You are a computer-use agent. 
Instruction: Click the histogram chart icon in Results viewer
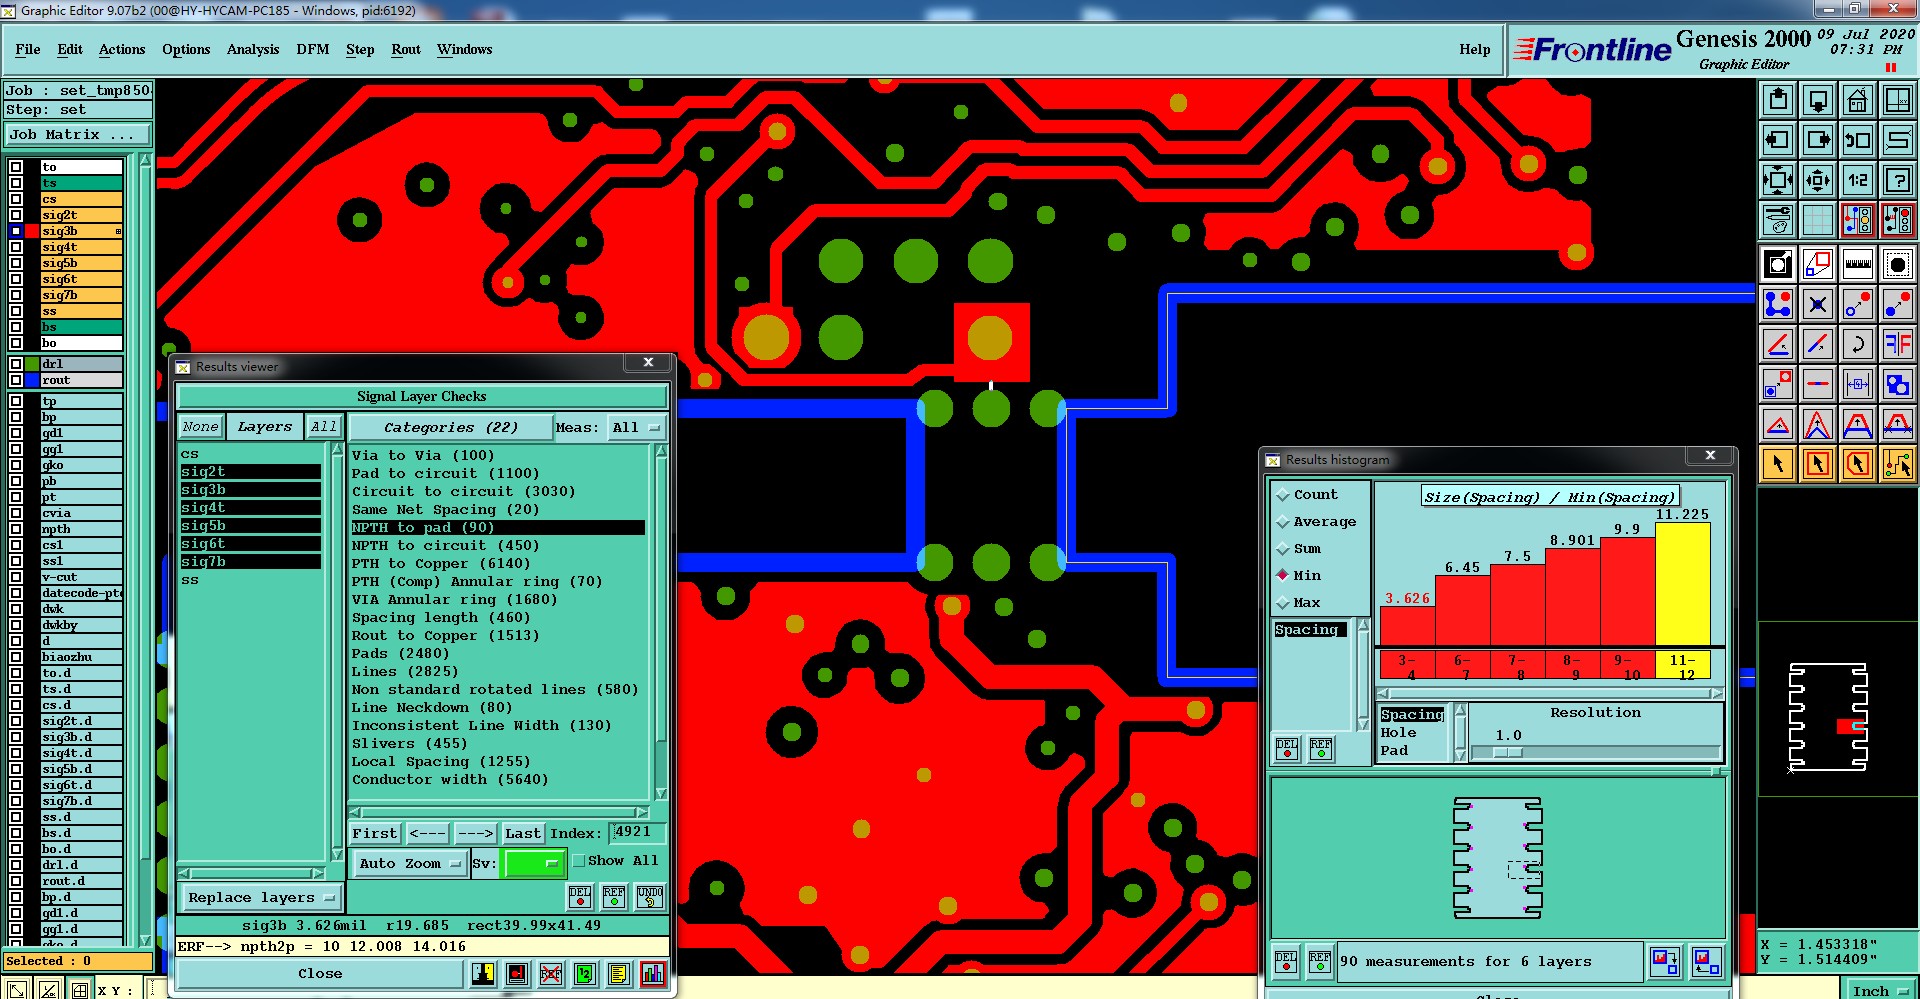point(653,973)
